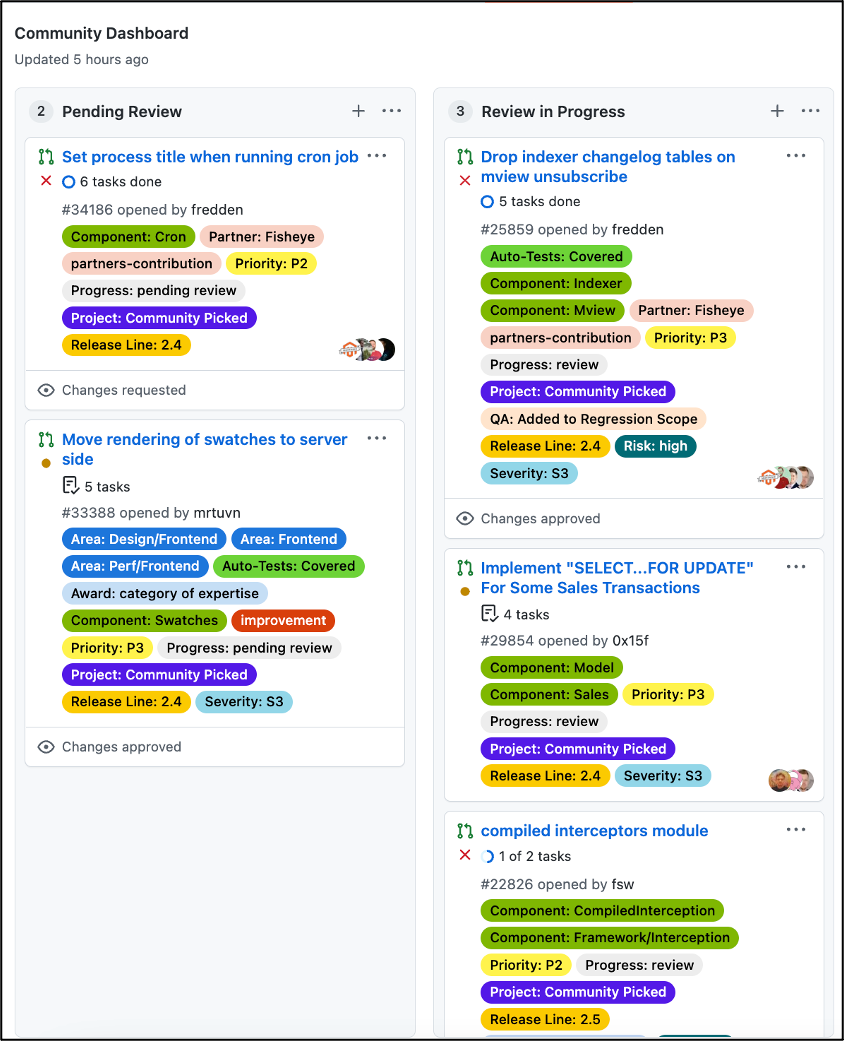Toggle the "Changes approved" eye under the indexer card
844x1042 pixels.
pyautogui.click(x=464, y=518)
